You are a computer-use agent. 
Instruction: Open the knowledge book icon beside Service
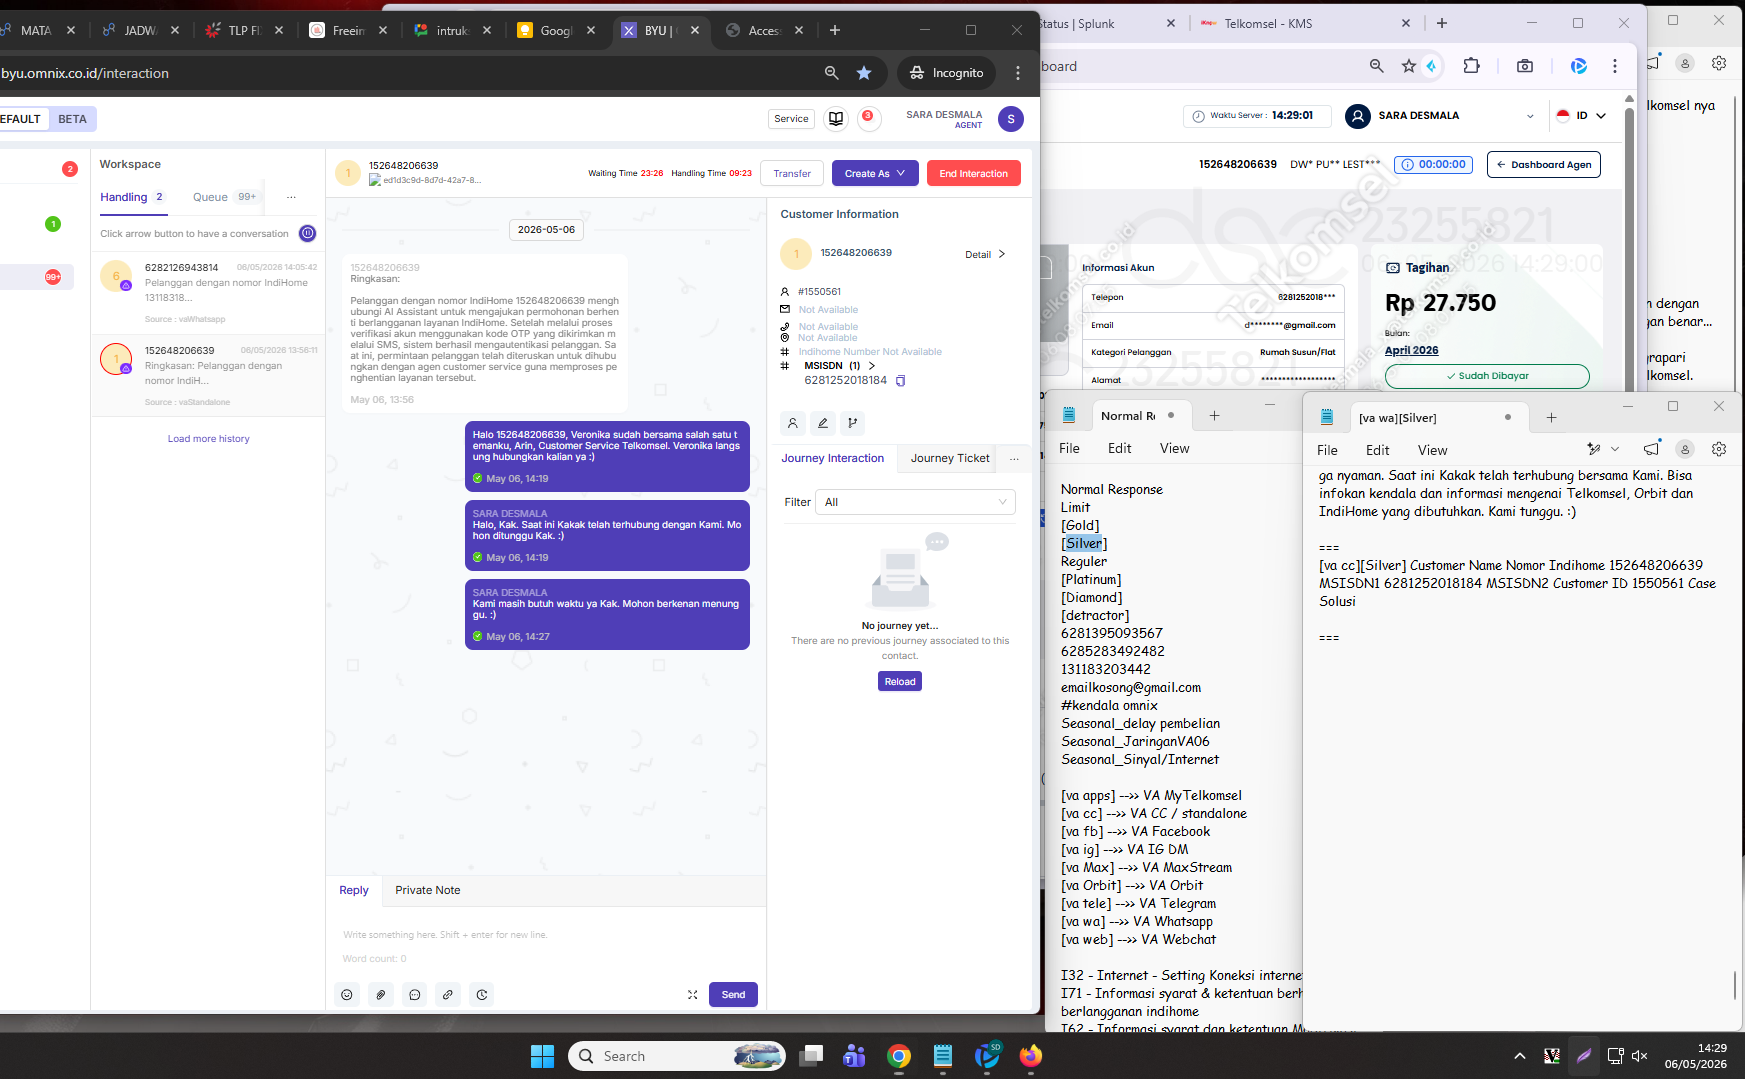coord(836,119)
